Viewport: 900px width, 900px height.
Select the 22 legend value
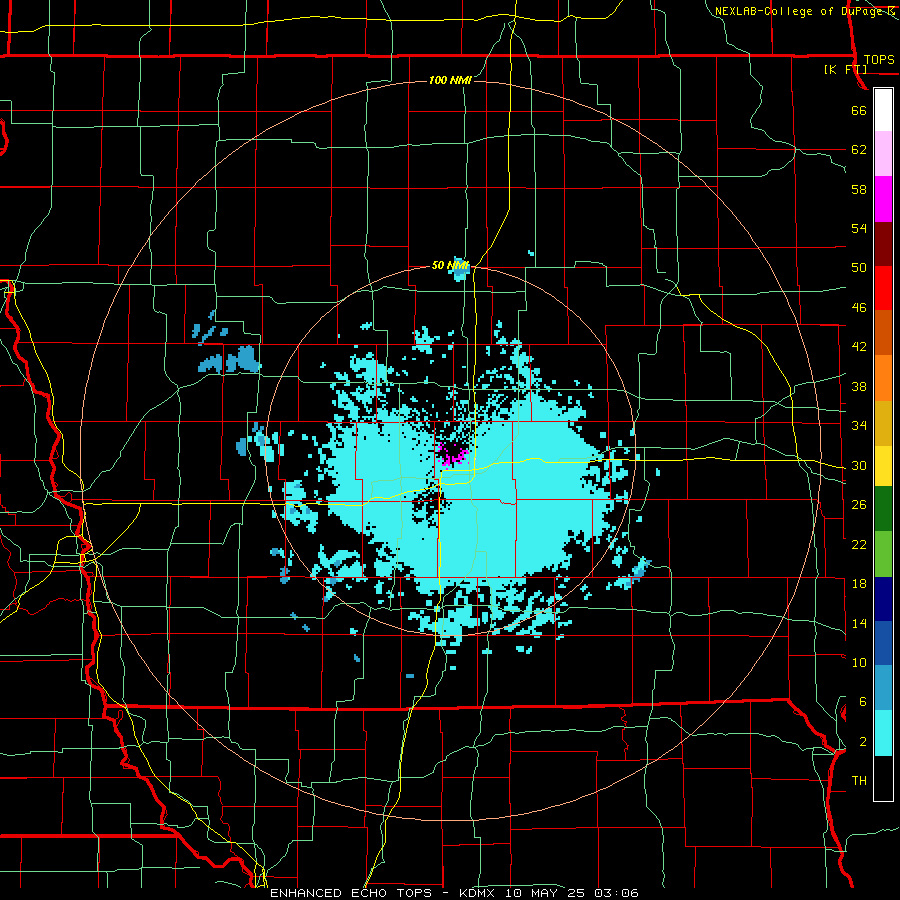(859, 544)
